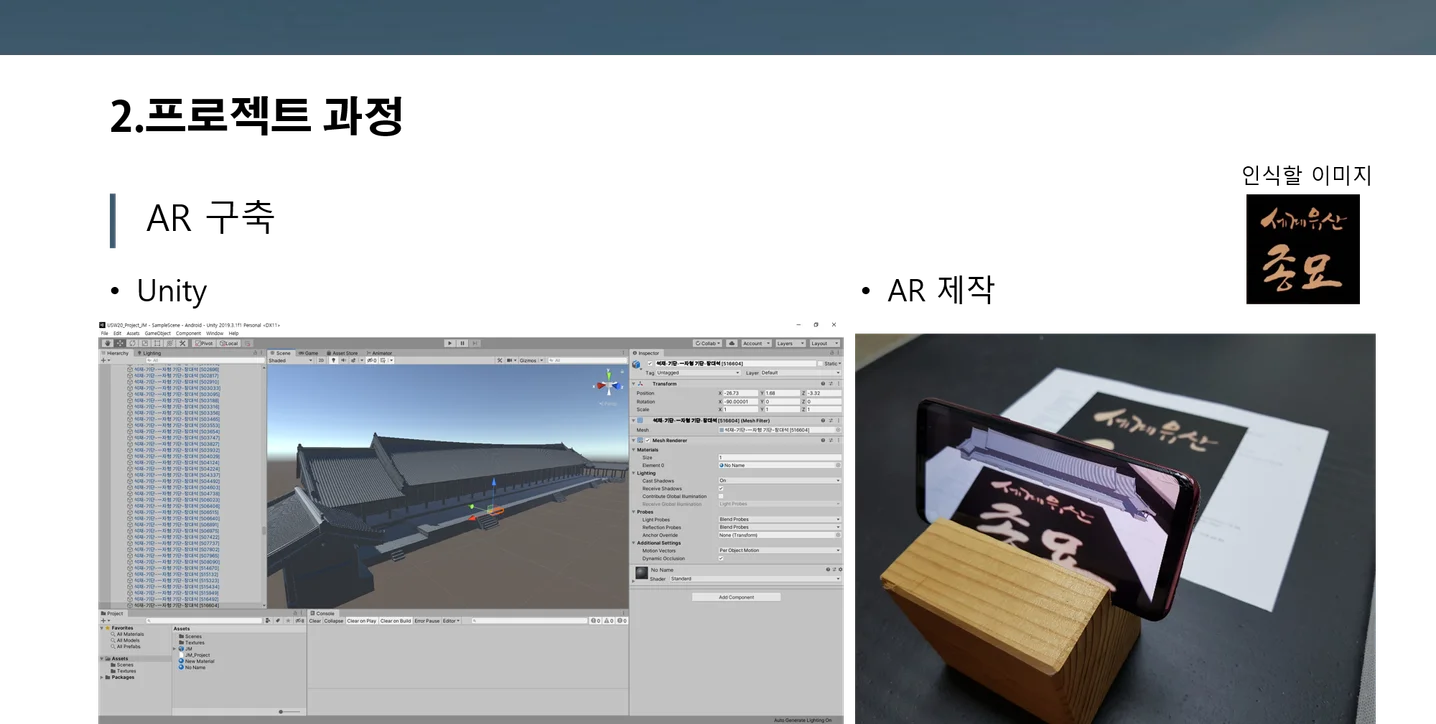Open the Layout dropdown
The image size is (1436, 724).
(824, 343)
